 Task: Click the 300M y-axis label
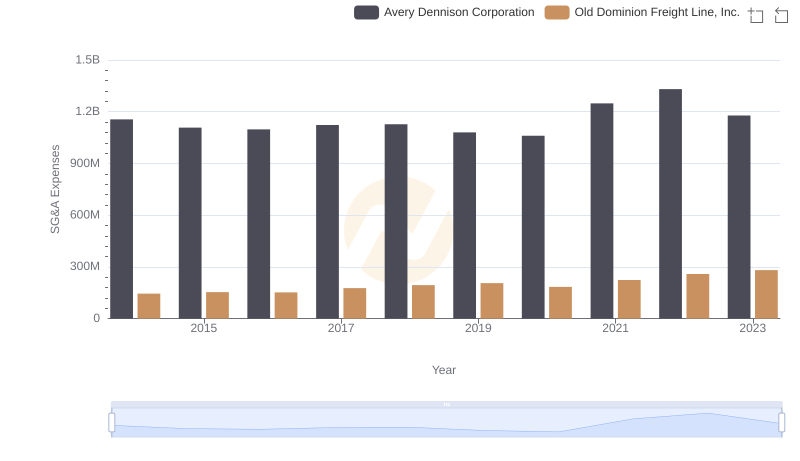85,266
